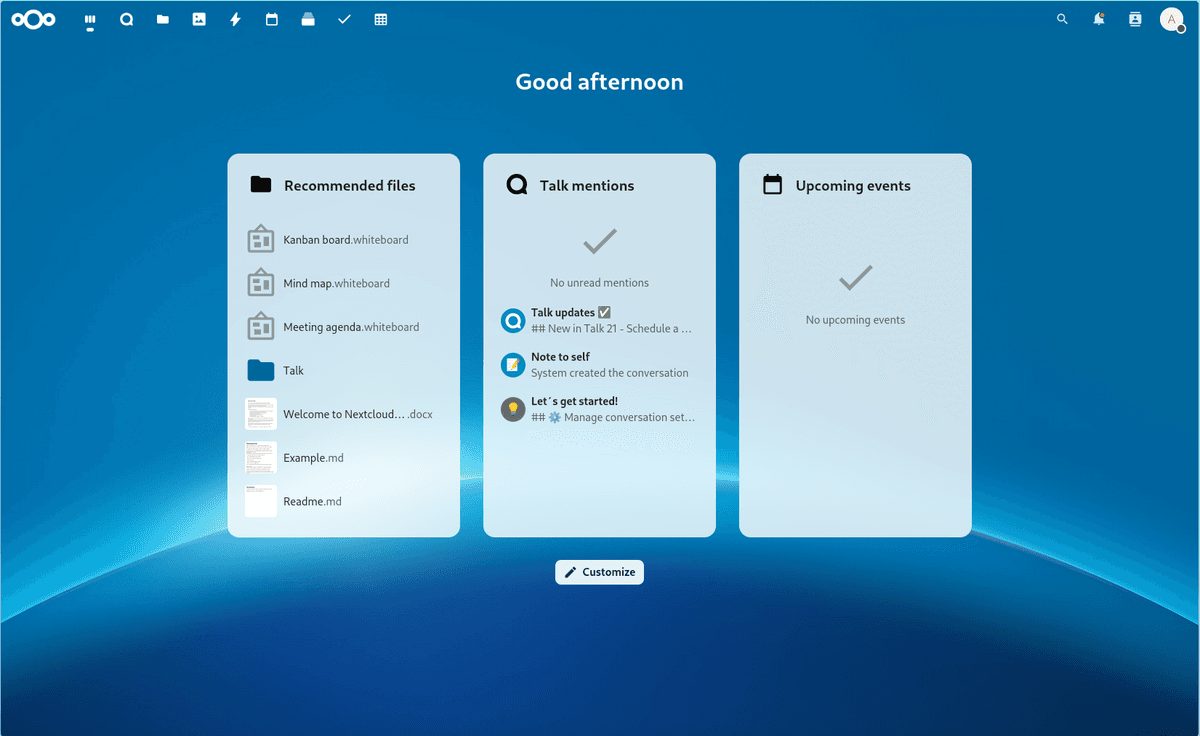Click the blue Talk folder icon
The width and height of the screenshot is (1200, 736).
pos(261,370)
